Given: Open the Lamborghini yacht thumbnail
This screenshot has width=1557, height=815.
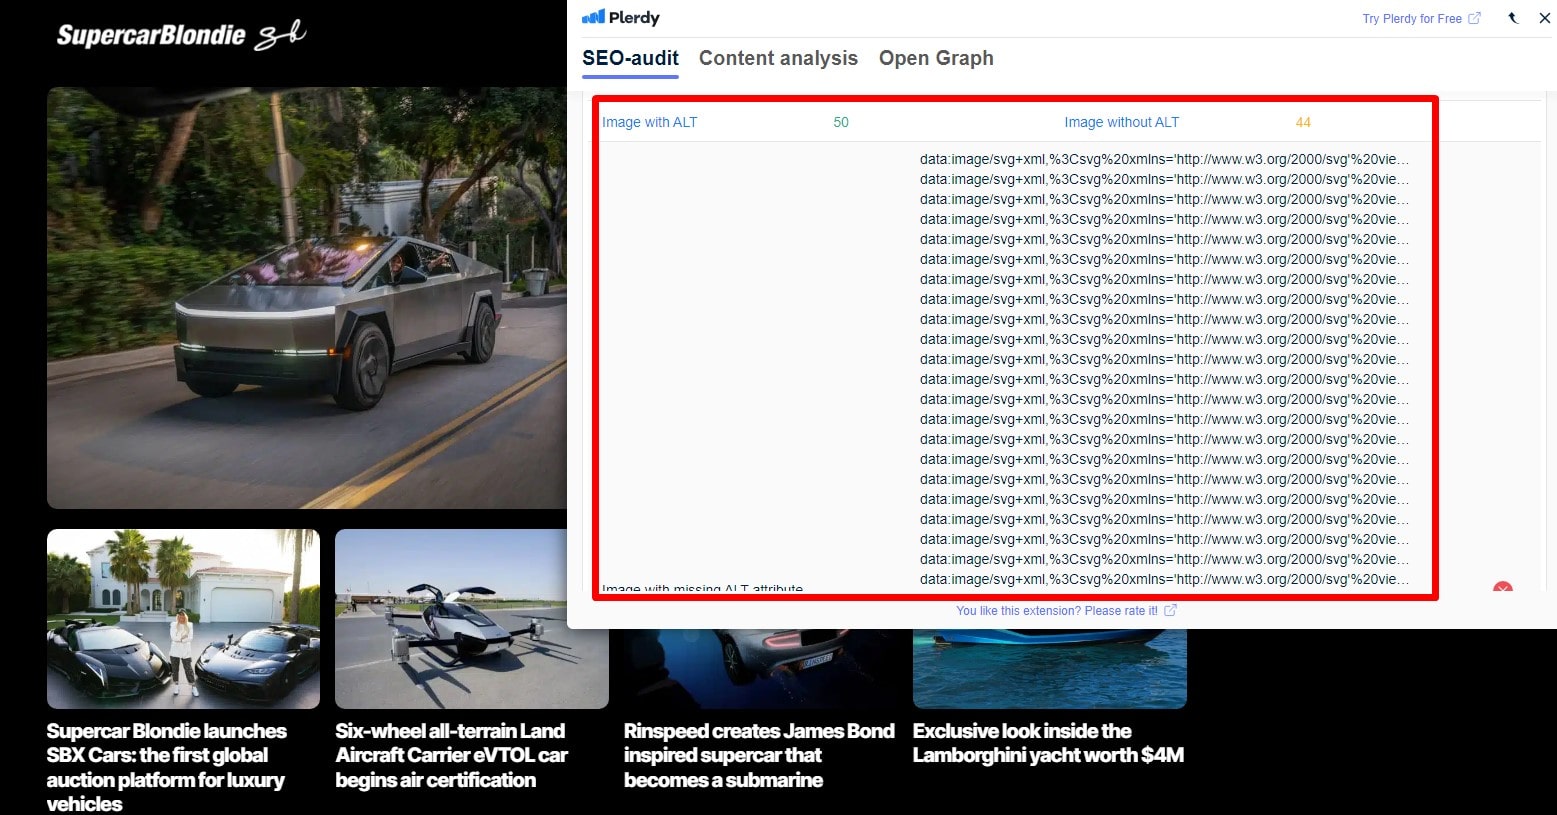Looking at the screenshot, I should [x=1049, y=668].
